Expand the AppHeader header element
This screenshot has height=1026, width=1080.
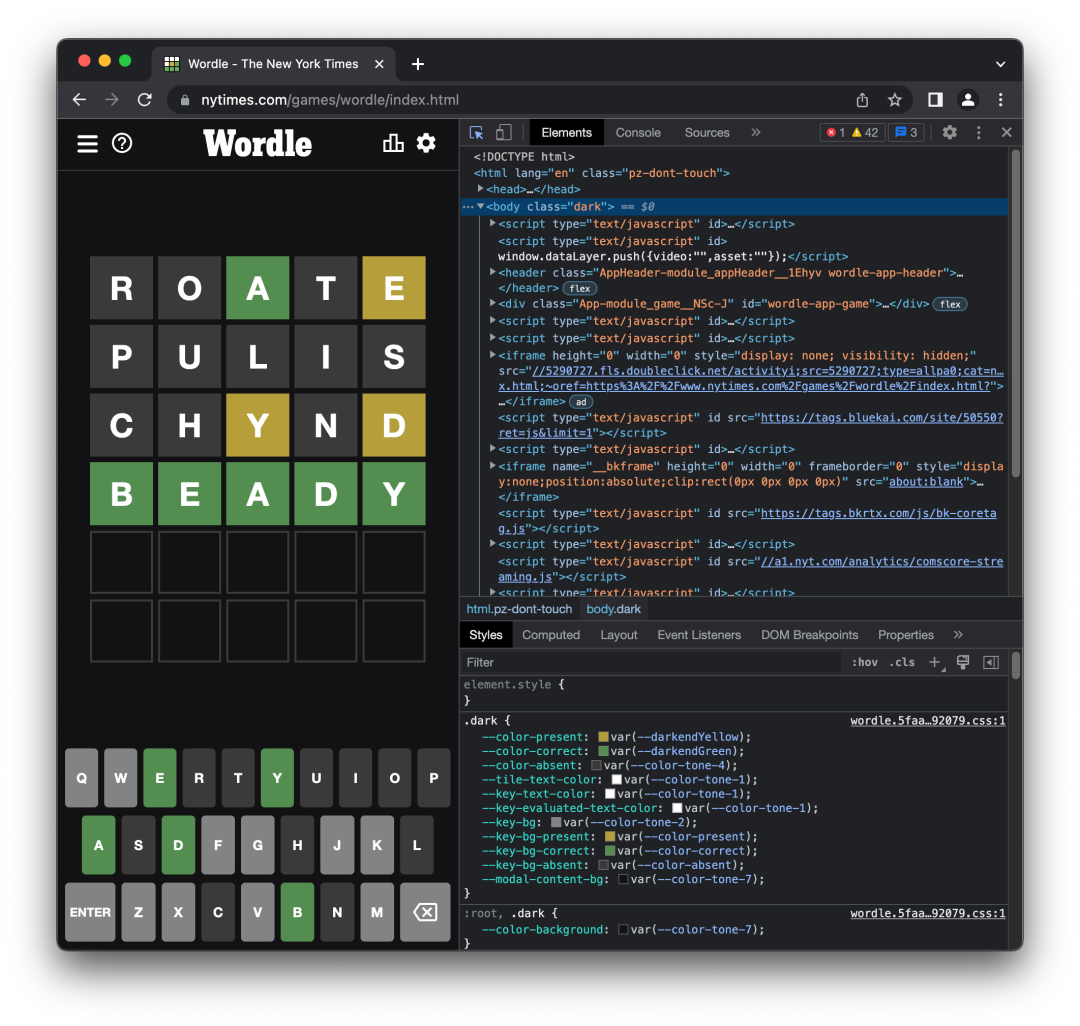pos(492,272)
